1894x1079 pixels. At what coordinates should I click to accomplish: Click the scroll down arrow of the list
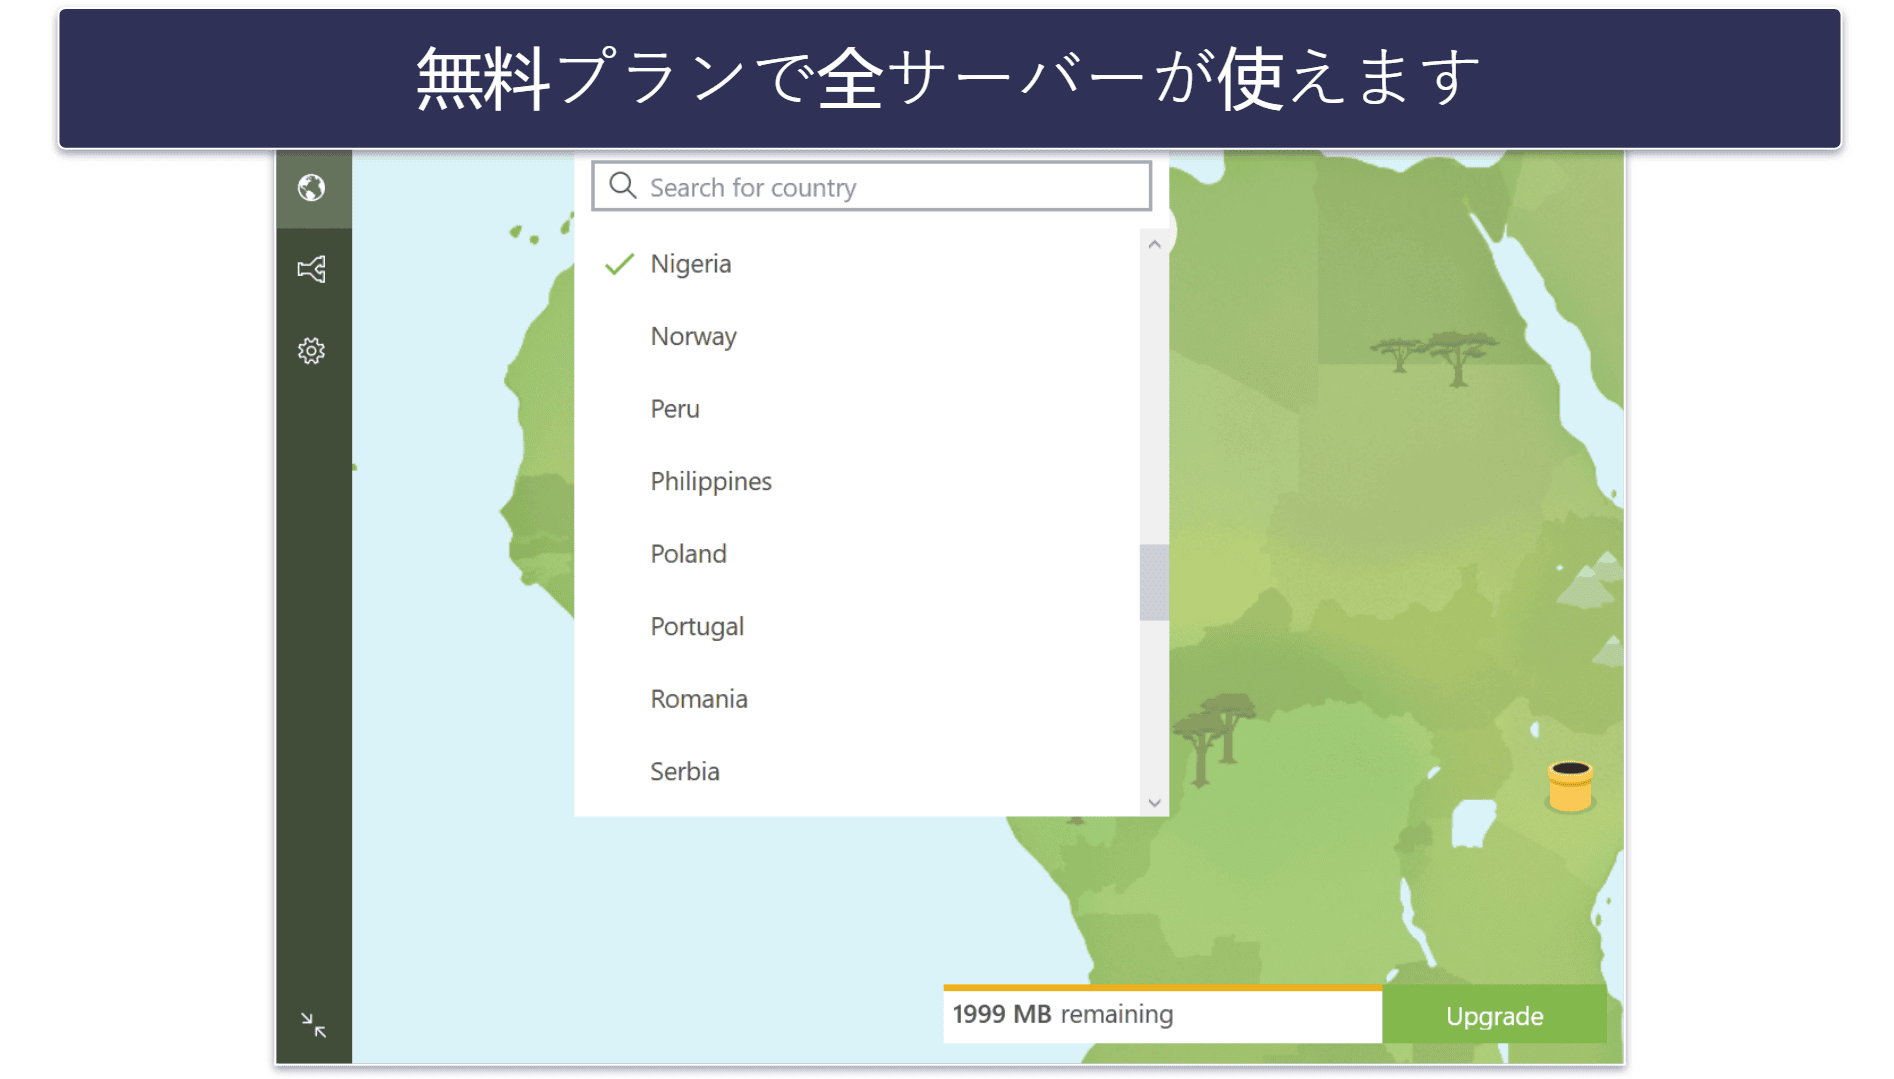pos(1154,802)
